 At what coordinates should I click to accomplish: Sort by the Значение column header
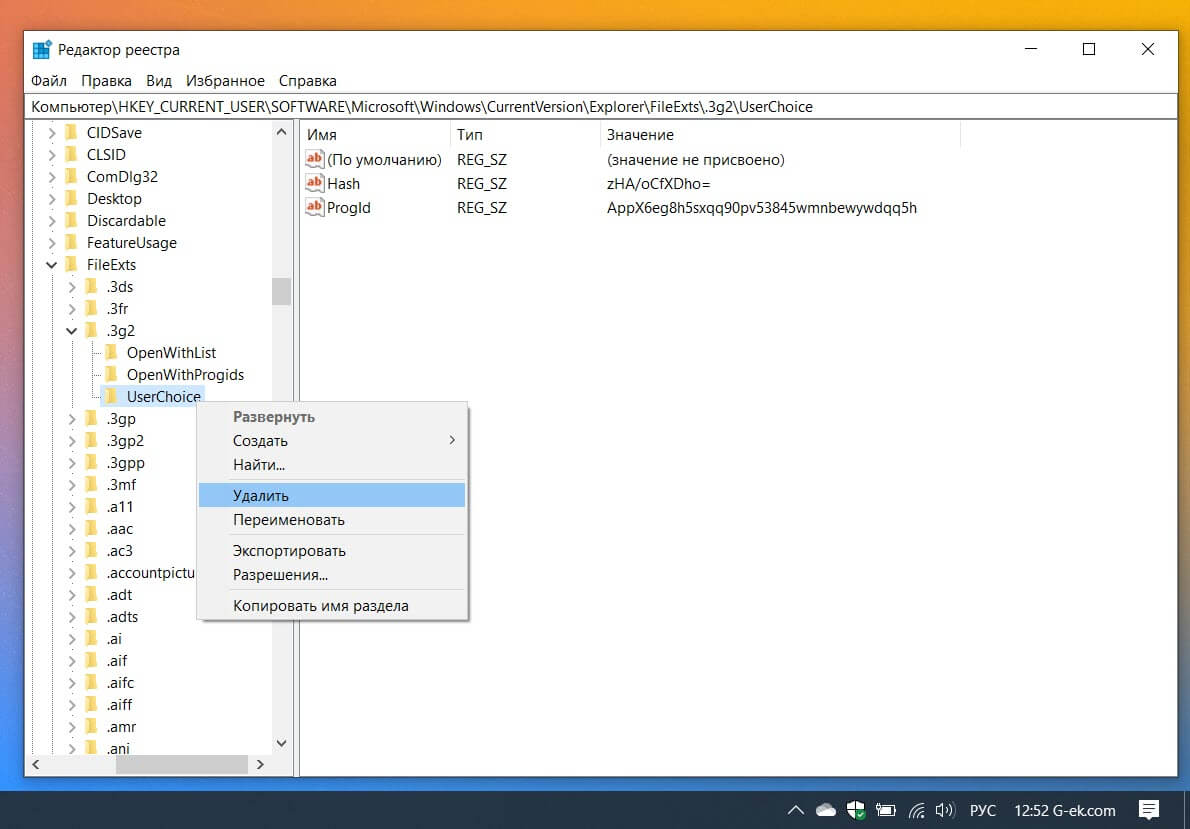780,134
